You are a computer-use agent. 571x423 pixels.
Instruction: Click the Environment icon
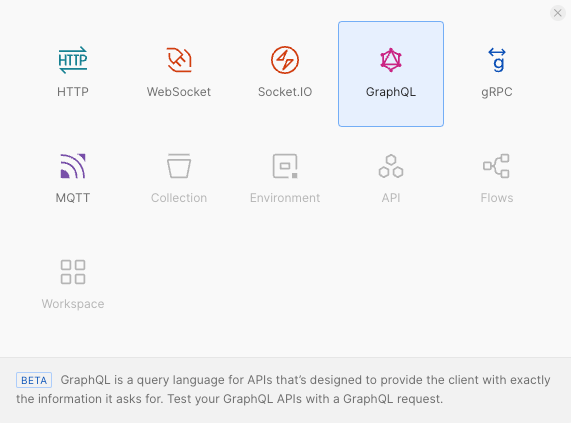[x=285, y=166]
